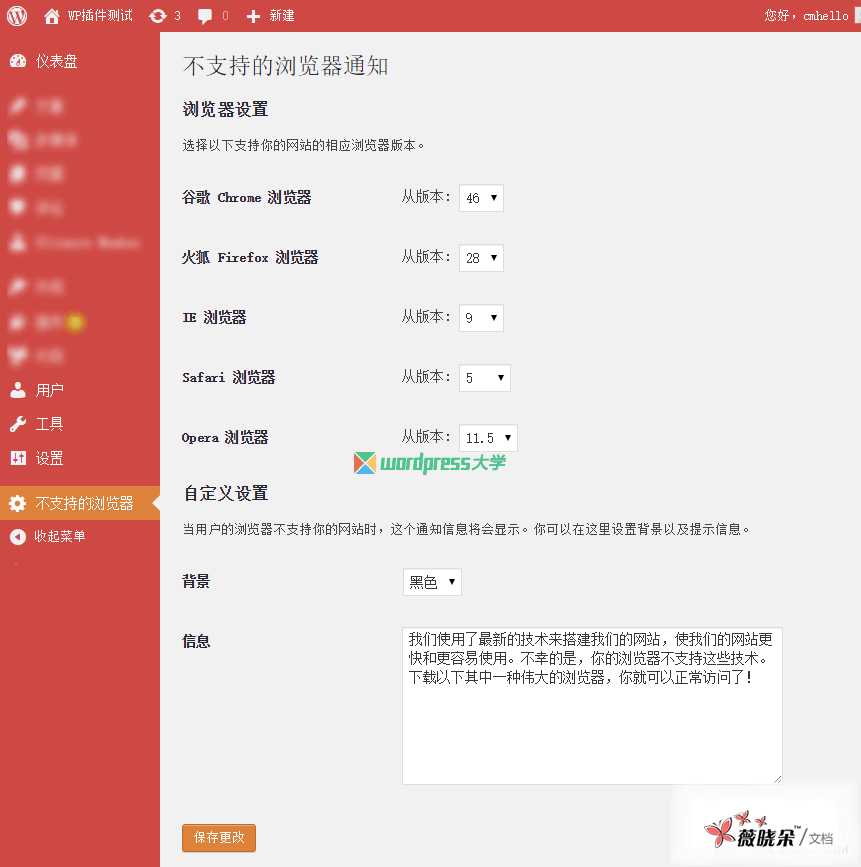Open the 设置 settings icon in sidebar
Viewport: 861px width, 867px height.
(19, 456)
